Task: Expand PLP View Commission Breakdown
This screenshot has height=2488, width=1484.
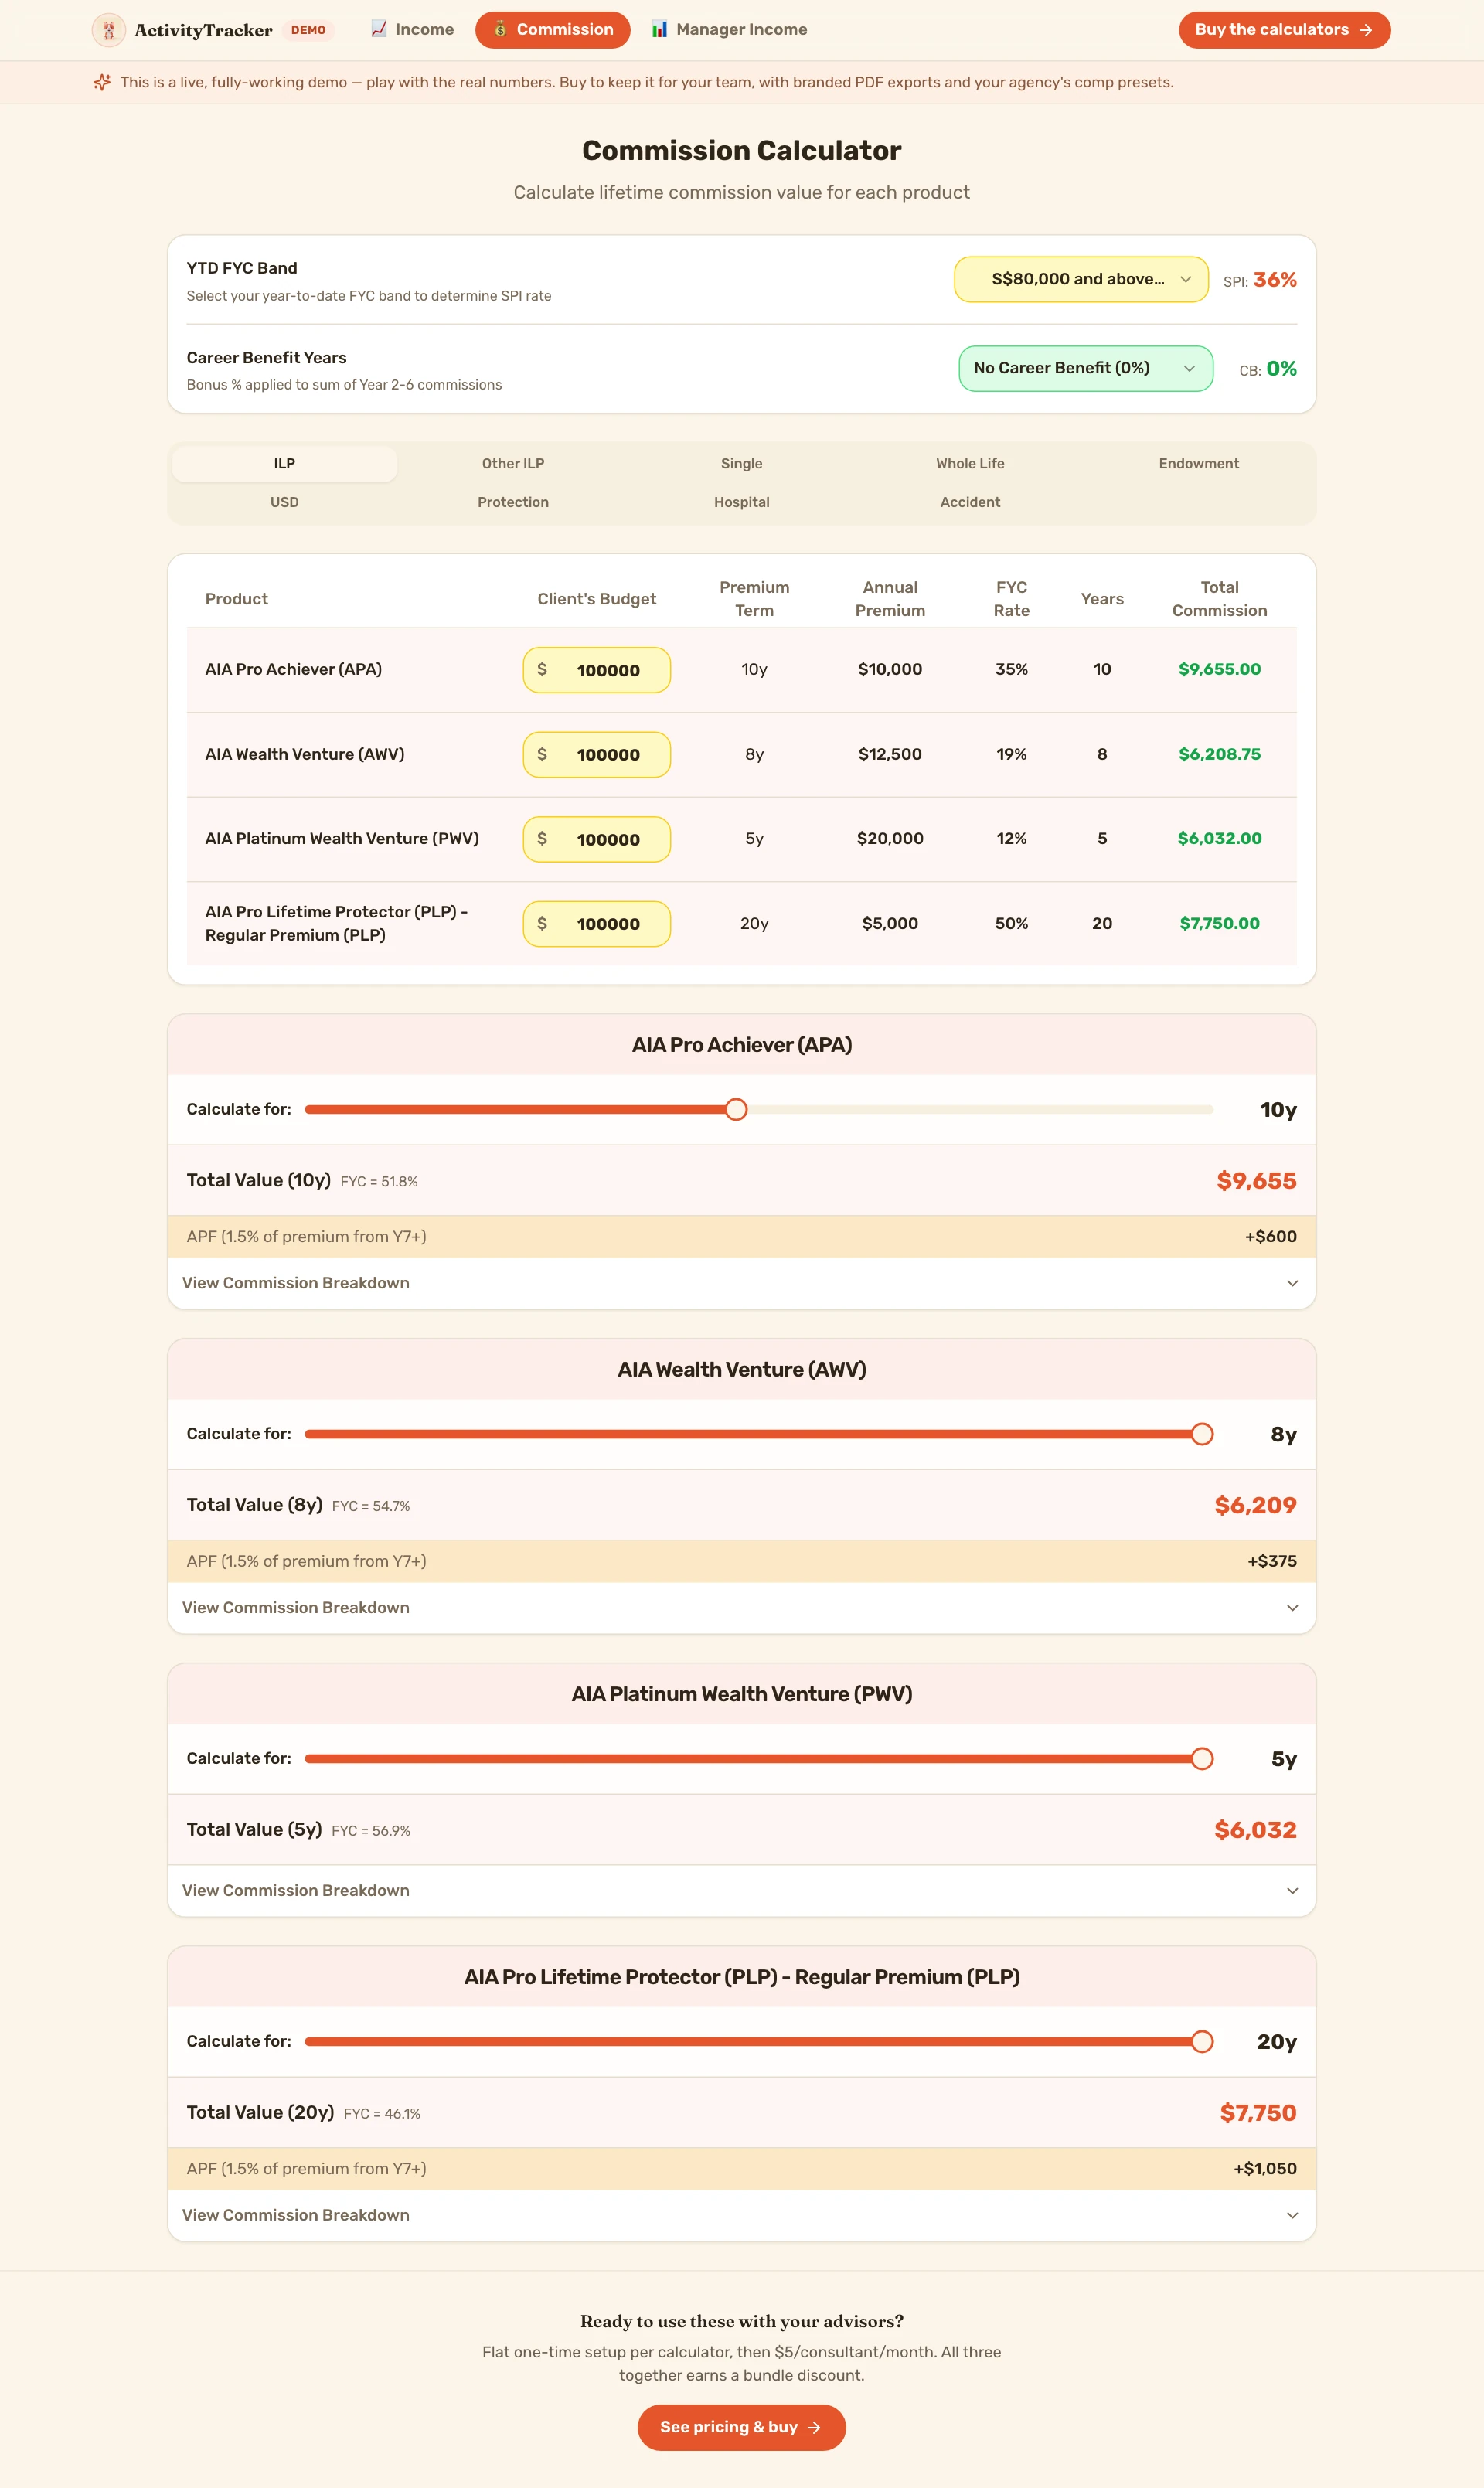Action: click(x=741, y=2215)
